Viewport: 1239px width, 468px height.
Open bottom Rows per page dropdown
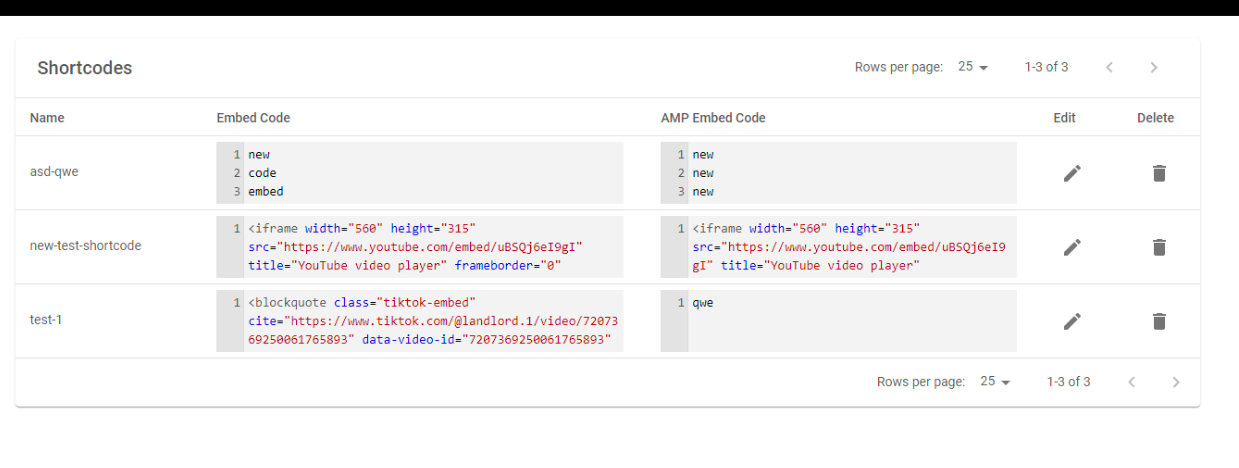pyautogui.click(x=995, y=382)
